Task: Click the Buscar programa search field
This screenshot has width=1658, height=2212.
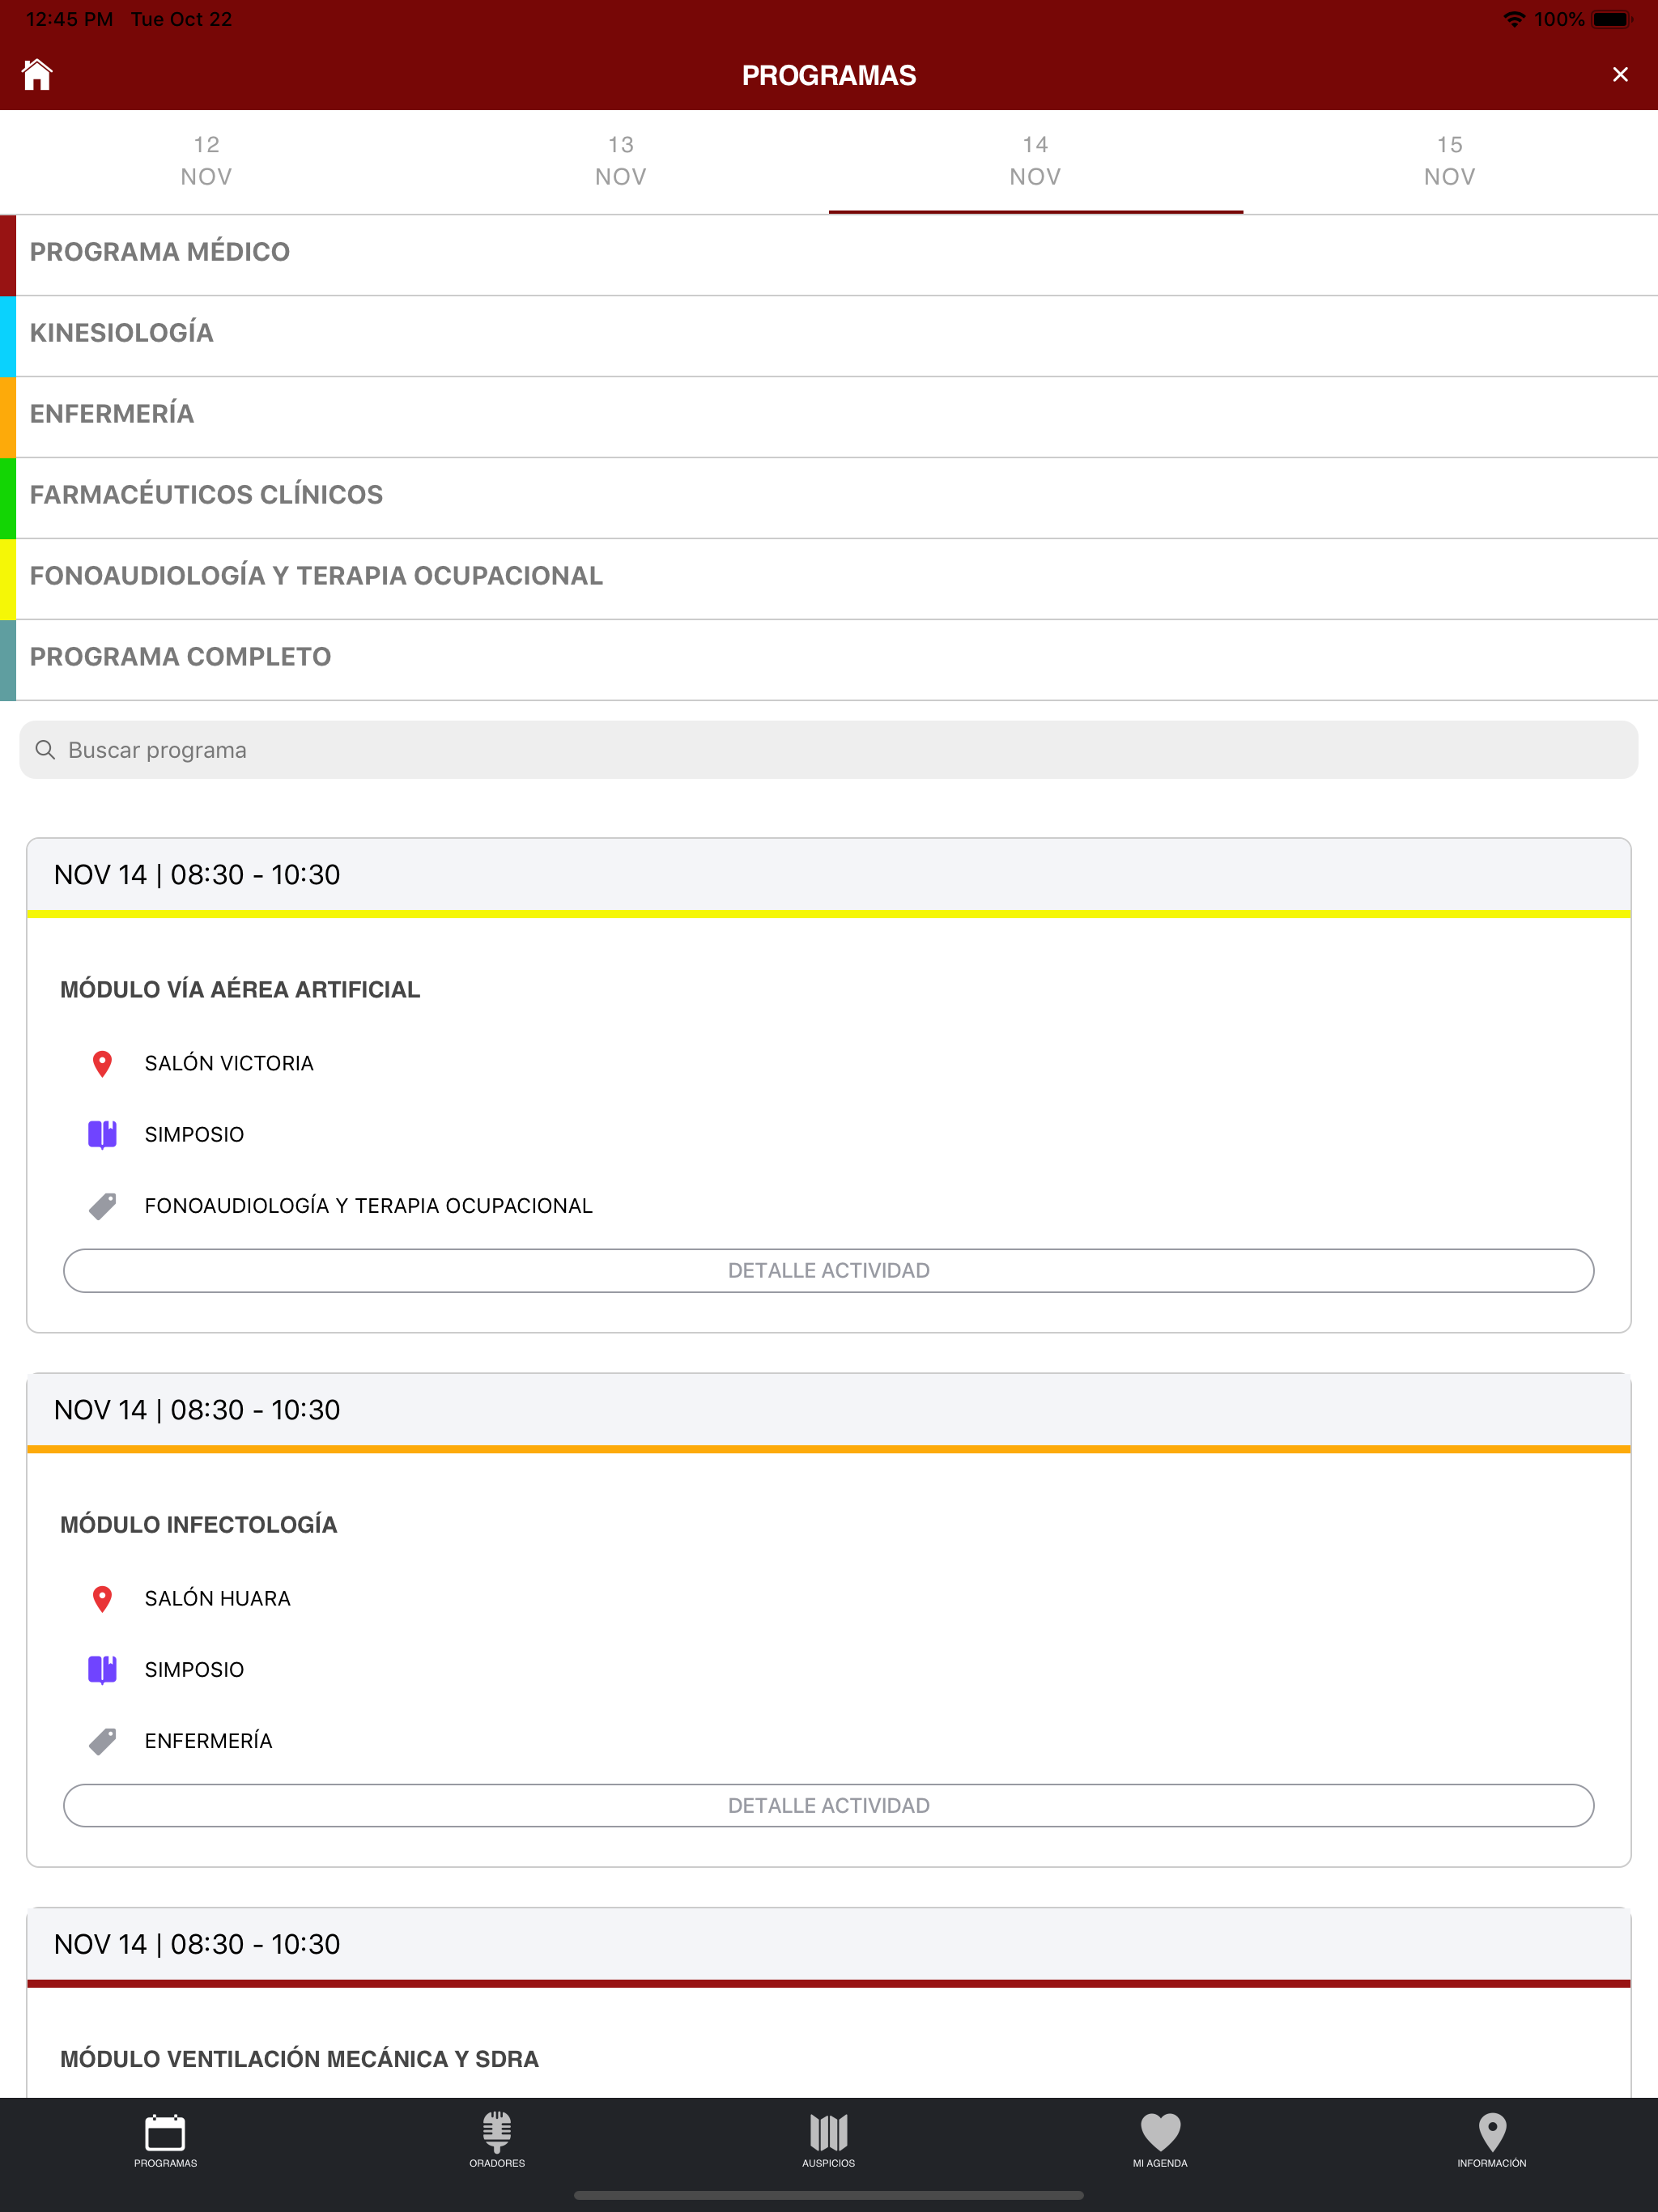Action: click(828, 750)
